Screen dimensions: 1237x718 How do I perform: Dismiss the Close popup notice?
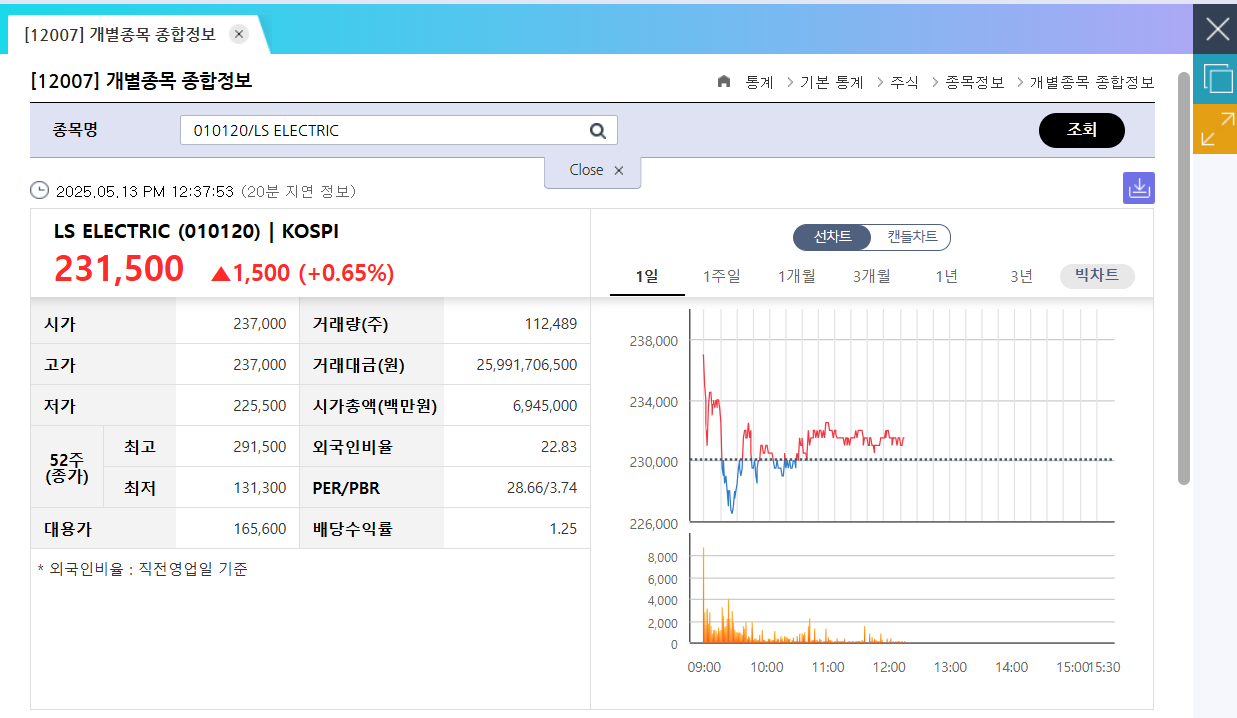618,170
